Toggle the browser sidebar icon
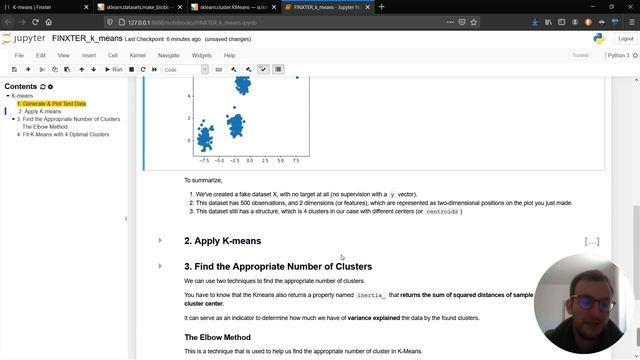This screenshot has height=360, width=640. [562, 22]
